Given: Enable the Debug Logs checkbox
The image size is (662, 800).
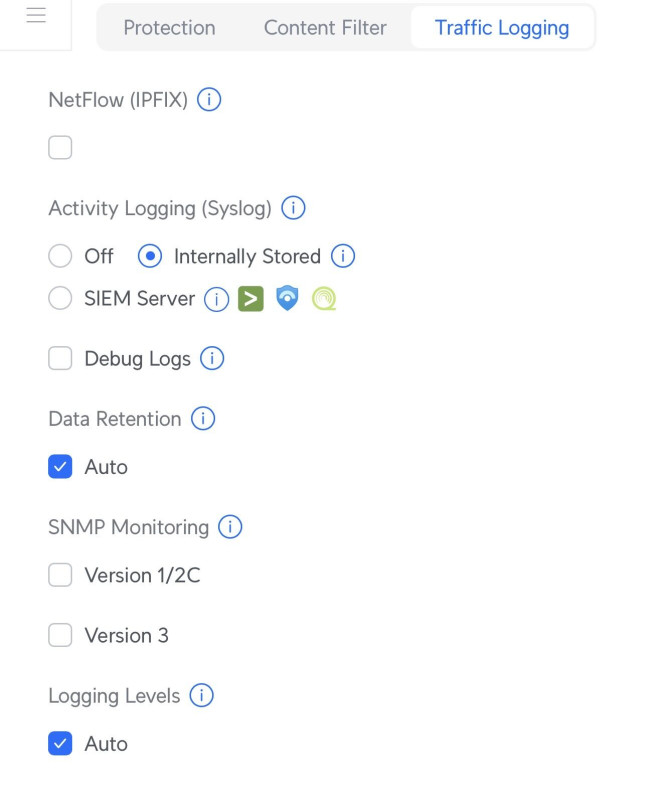Looking at the screenshot, I should pos(60,359).
